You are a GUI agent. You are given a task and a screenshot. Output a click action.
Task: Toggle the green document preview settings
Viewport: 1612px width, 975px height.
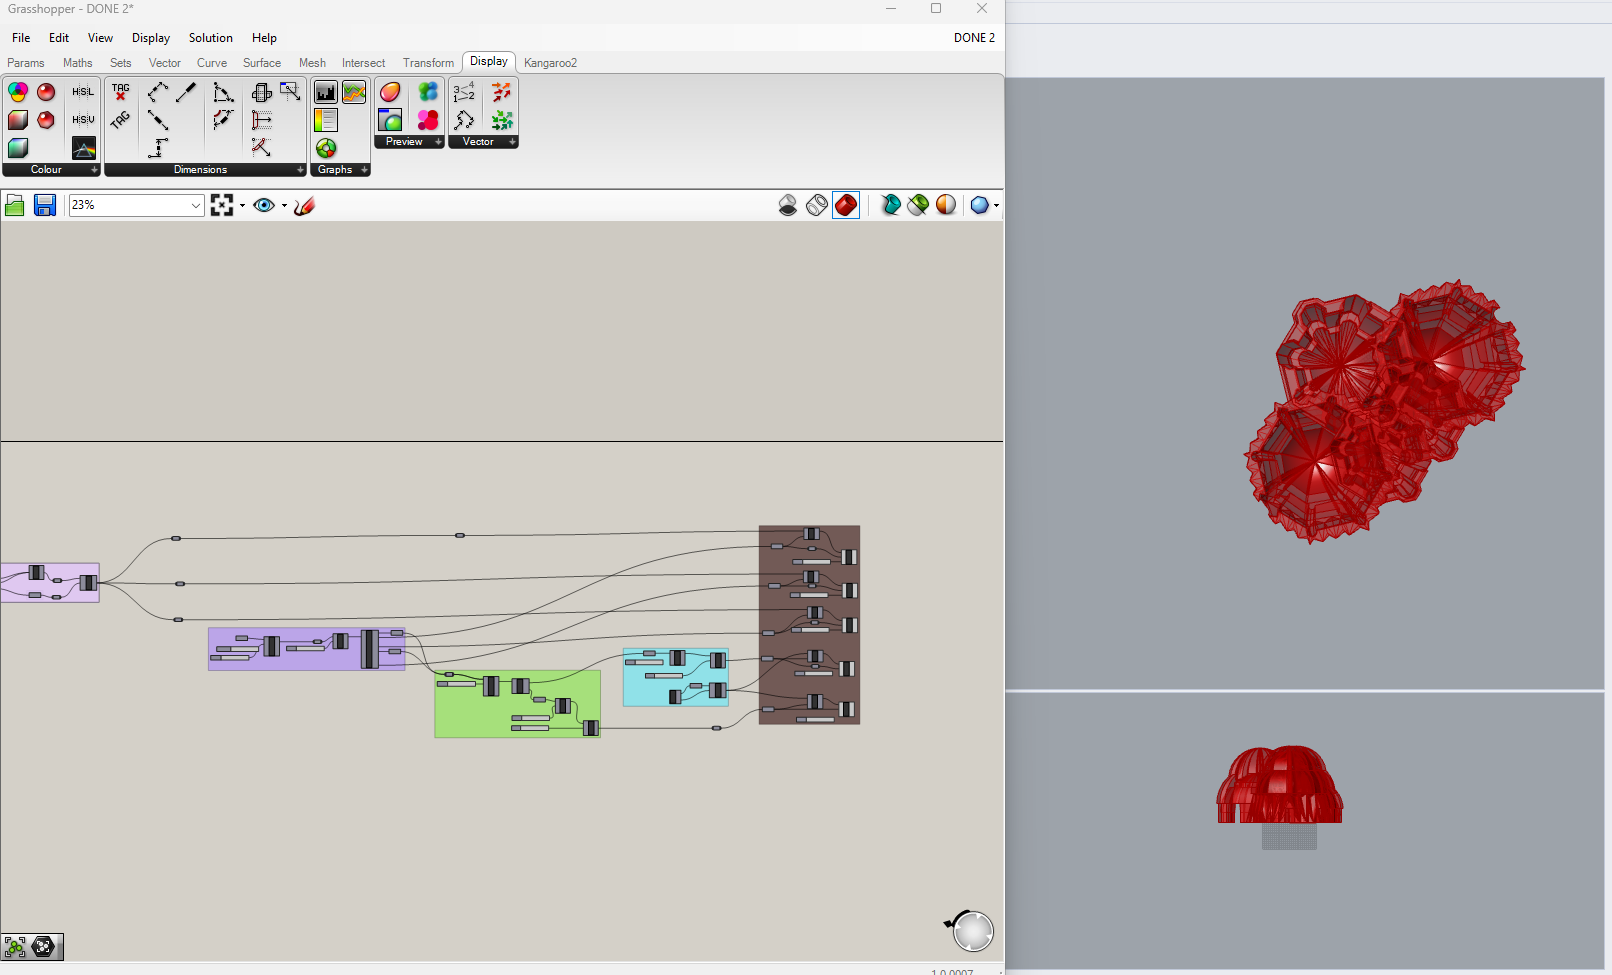click(918, 205)
